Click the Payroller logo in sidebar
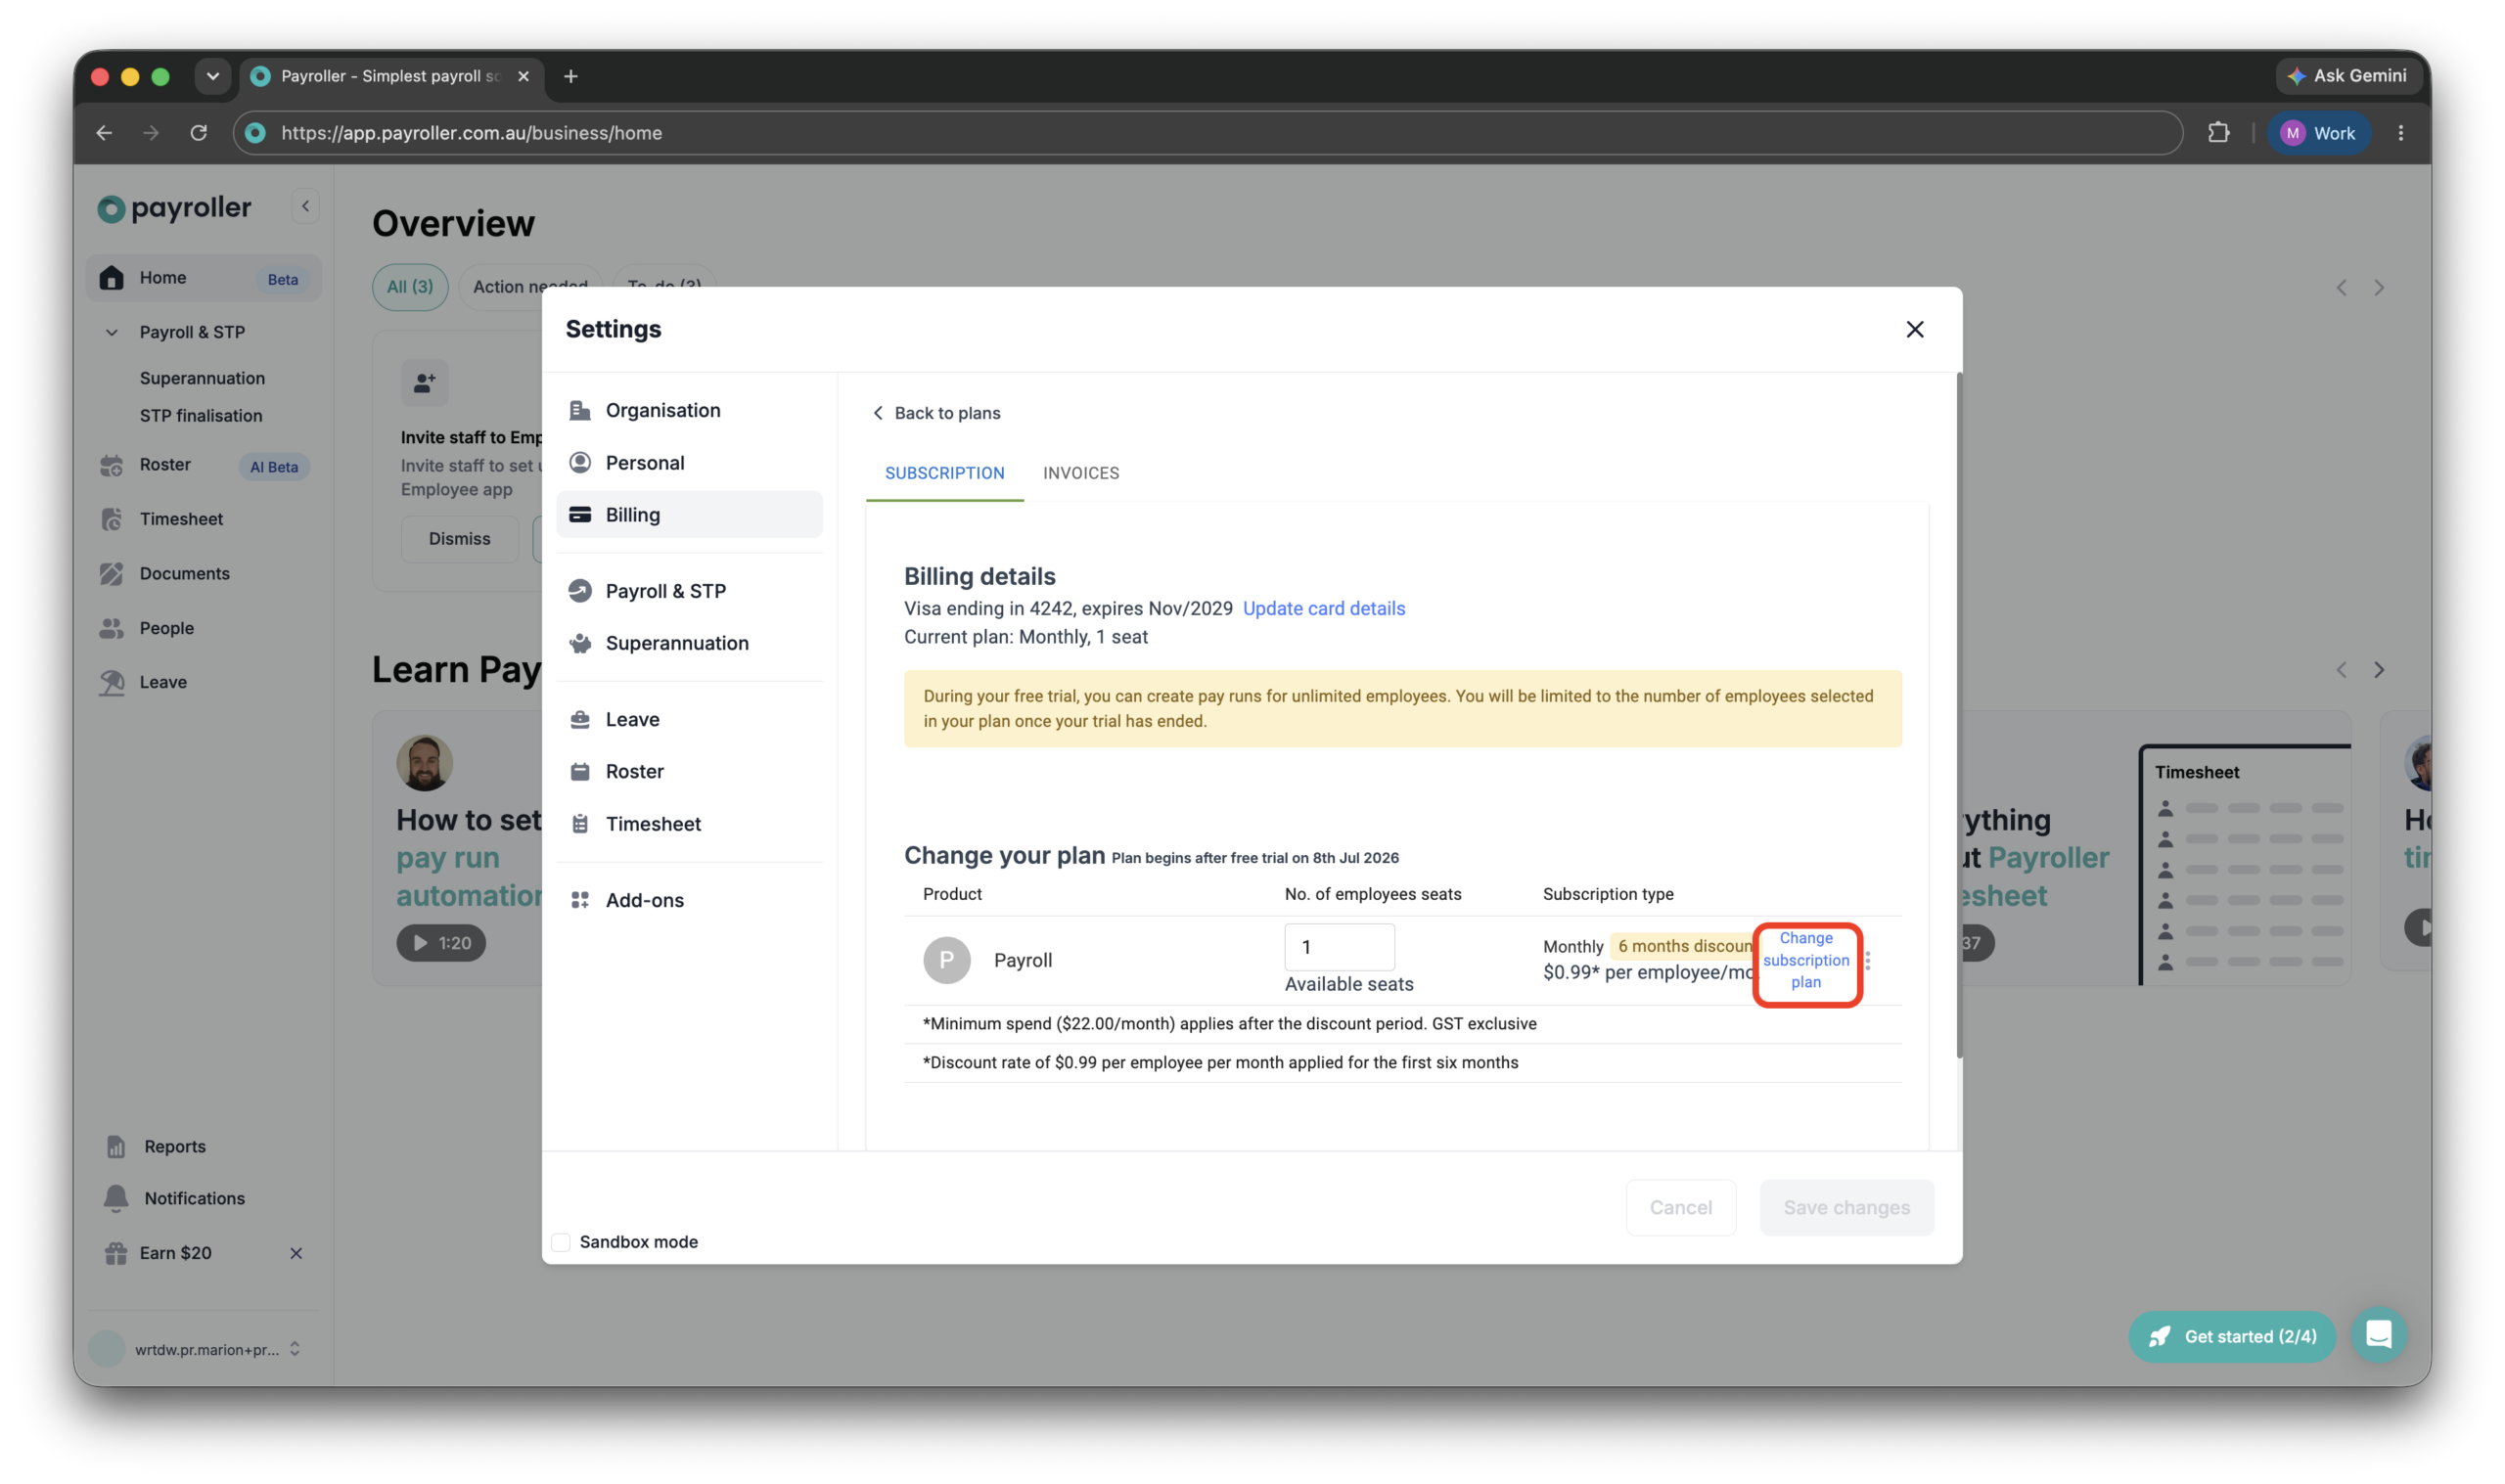Screen dimensions: 2505x1484 tap(174, 208)
